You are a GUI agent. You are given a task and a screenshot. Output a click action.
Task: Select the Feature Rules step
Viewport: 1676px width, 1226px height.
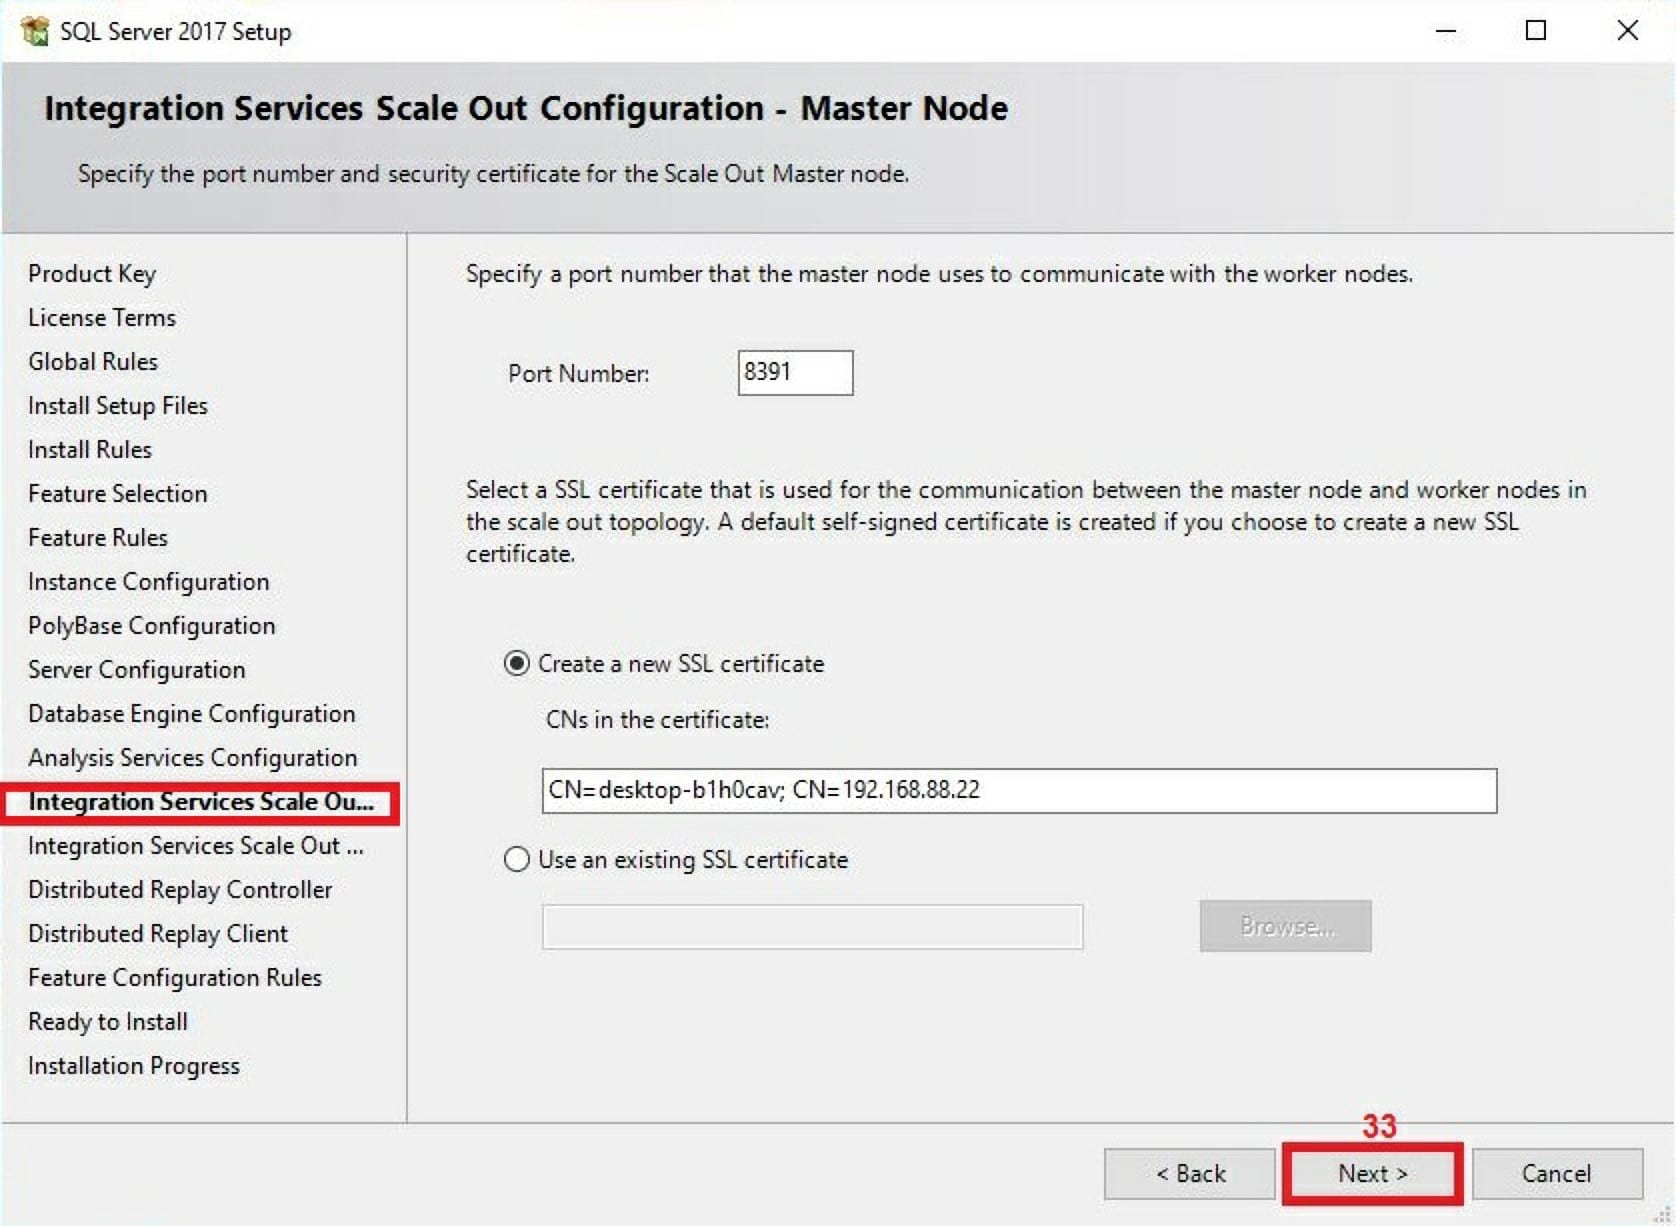(98, 538)
